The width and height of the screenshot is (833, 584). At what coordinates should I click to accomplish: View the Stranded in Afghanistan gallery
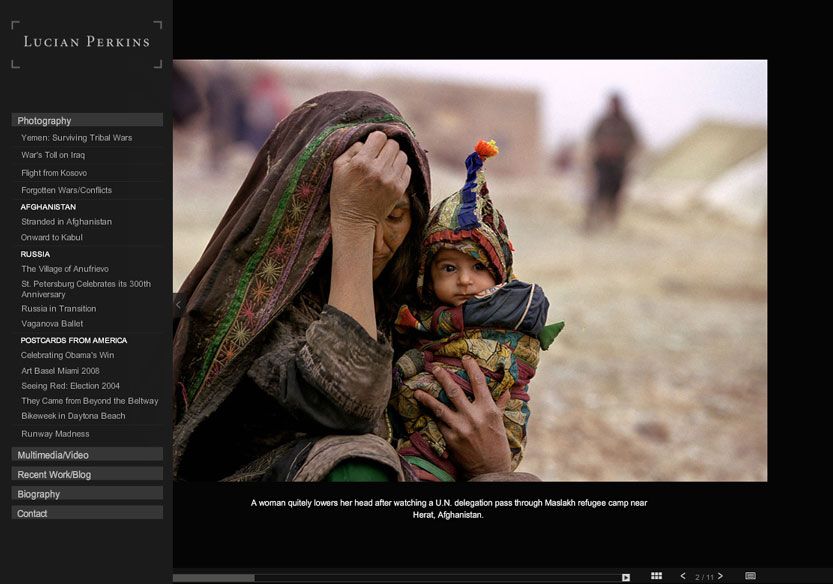[x=66, y=222]
